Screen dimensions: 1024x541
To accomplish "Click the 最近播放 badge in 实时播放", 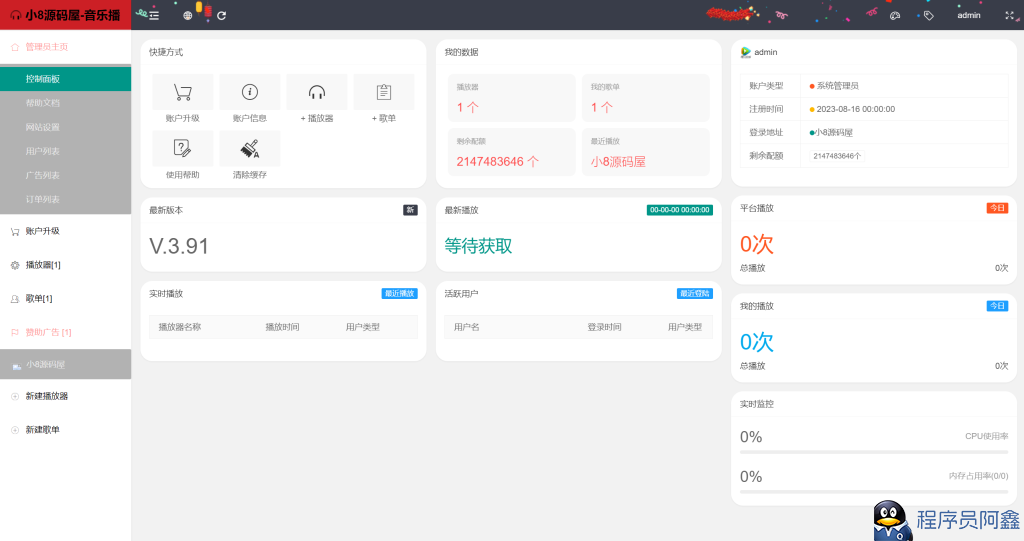I will coord(399,293).
